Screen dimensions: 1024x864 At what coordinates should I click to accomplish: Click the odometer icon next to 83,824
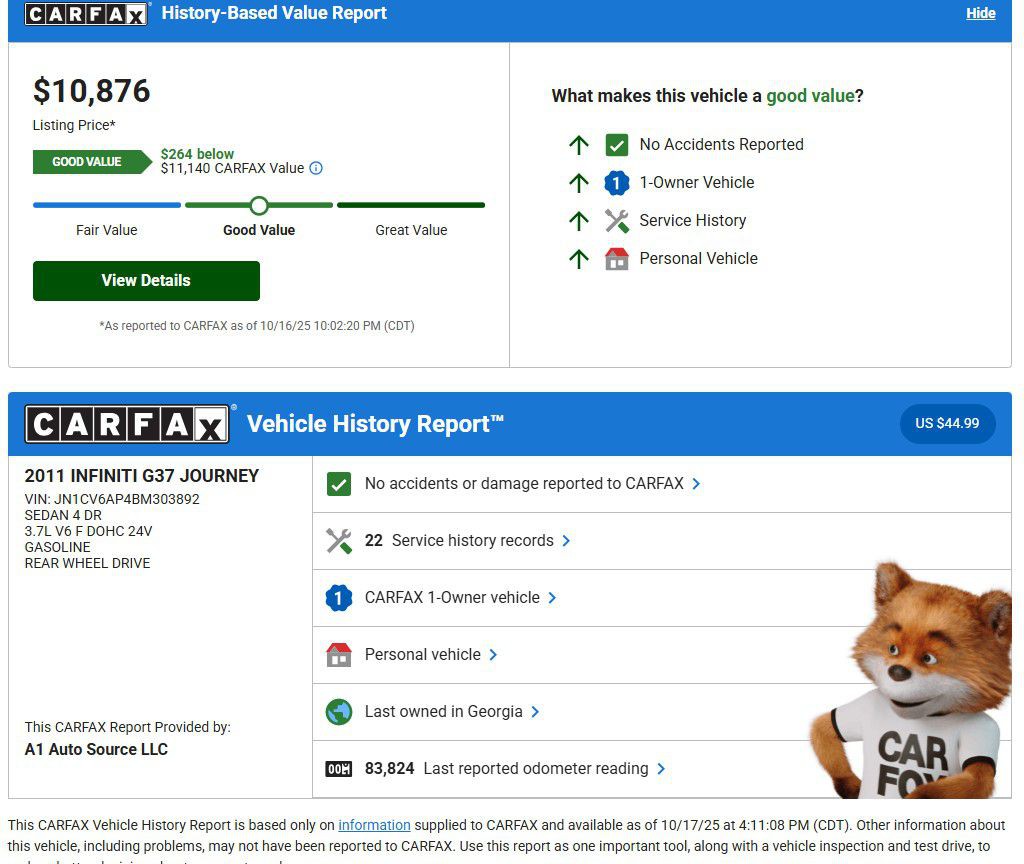click(x=339, y=769)
